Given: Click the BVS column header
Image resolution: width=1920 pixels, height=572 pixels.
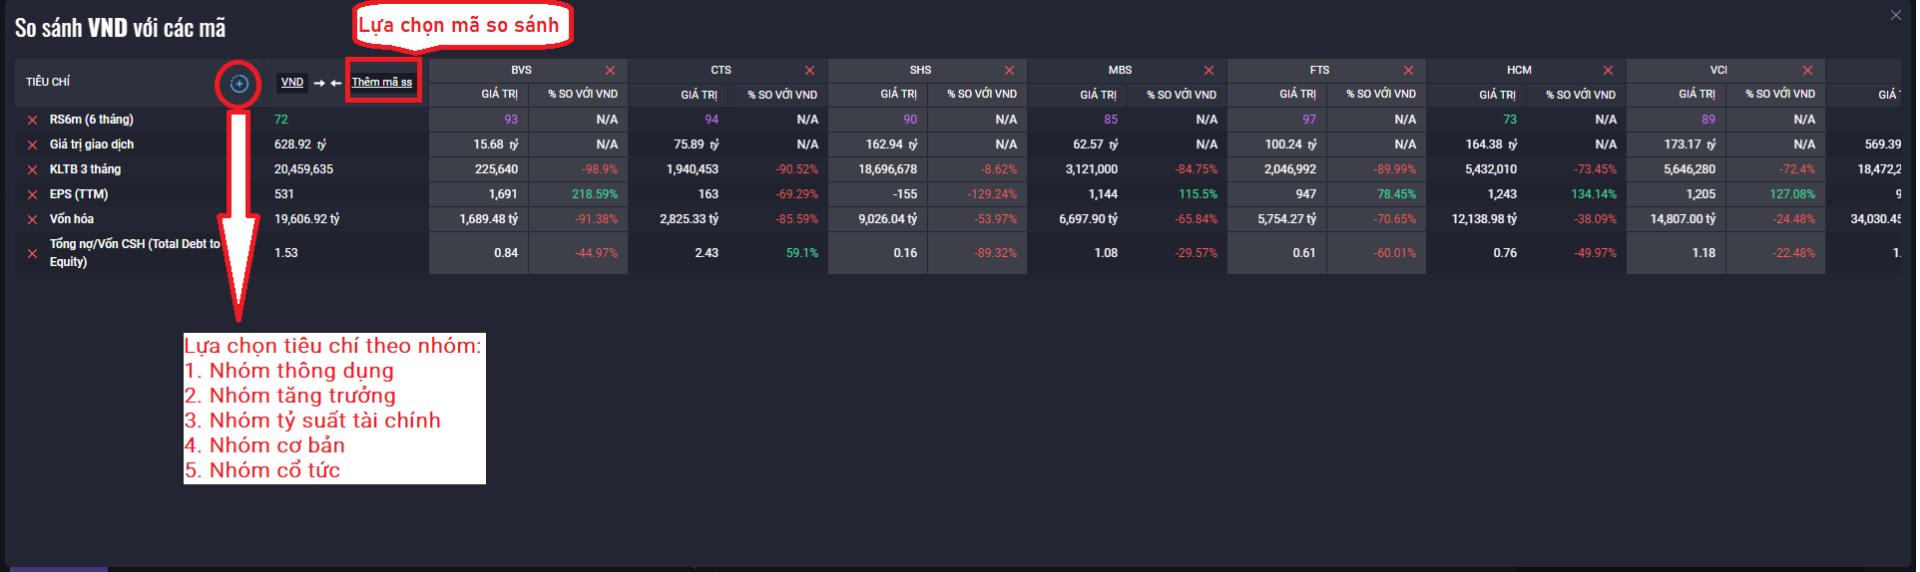Looking at the screenshot, I should pos(521,70).
